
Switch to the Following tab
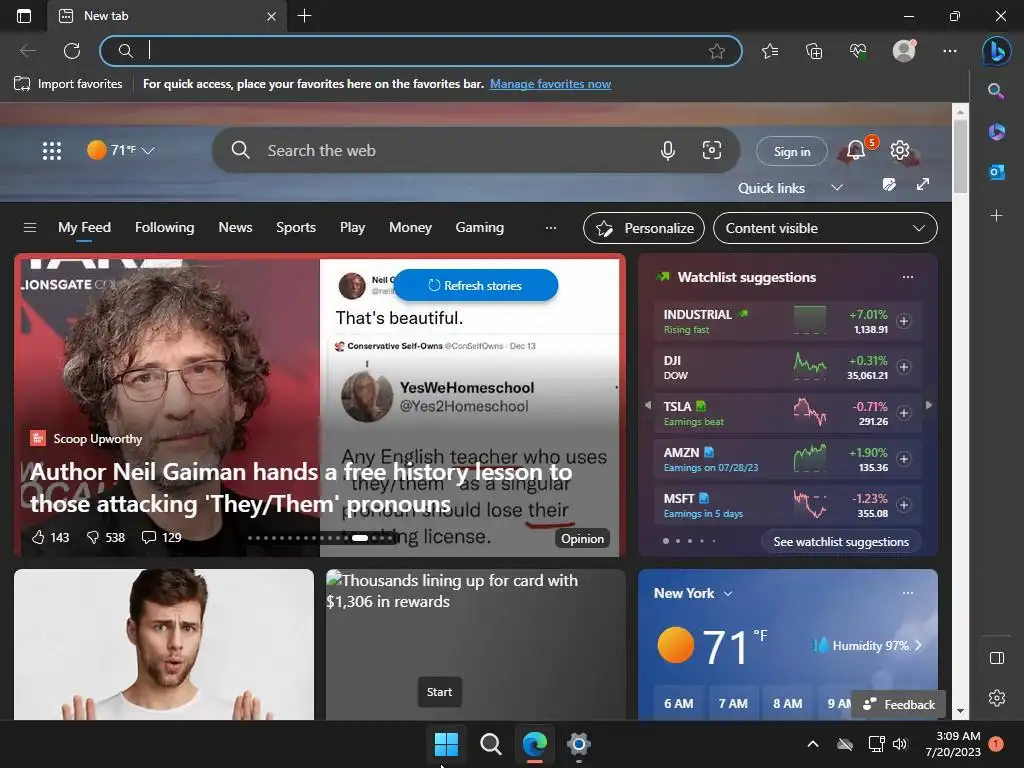pos(165,227)
